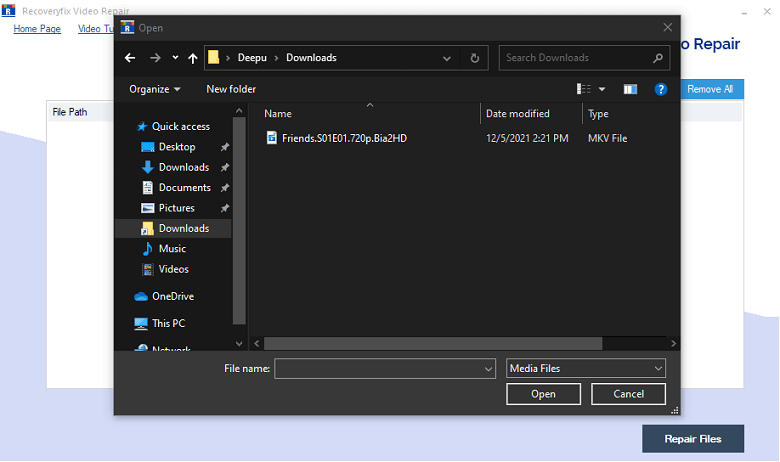
Task: Click File Path column header in Recoveryfix
Action: [x=70, y=112]
